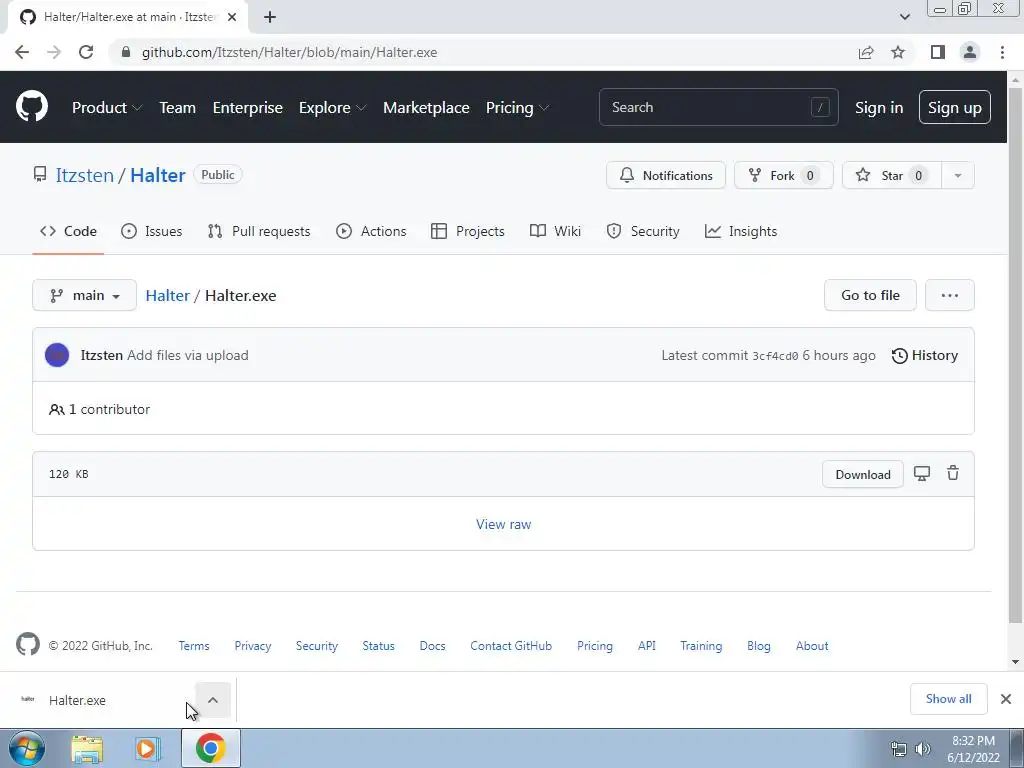Open View raw link
Image resolution: width=1024 pixels, height=768 pixels.
point(504,524)
